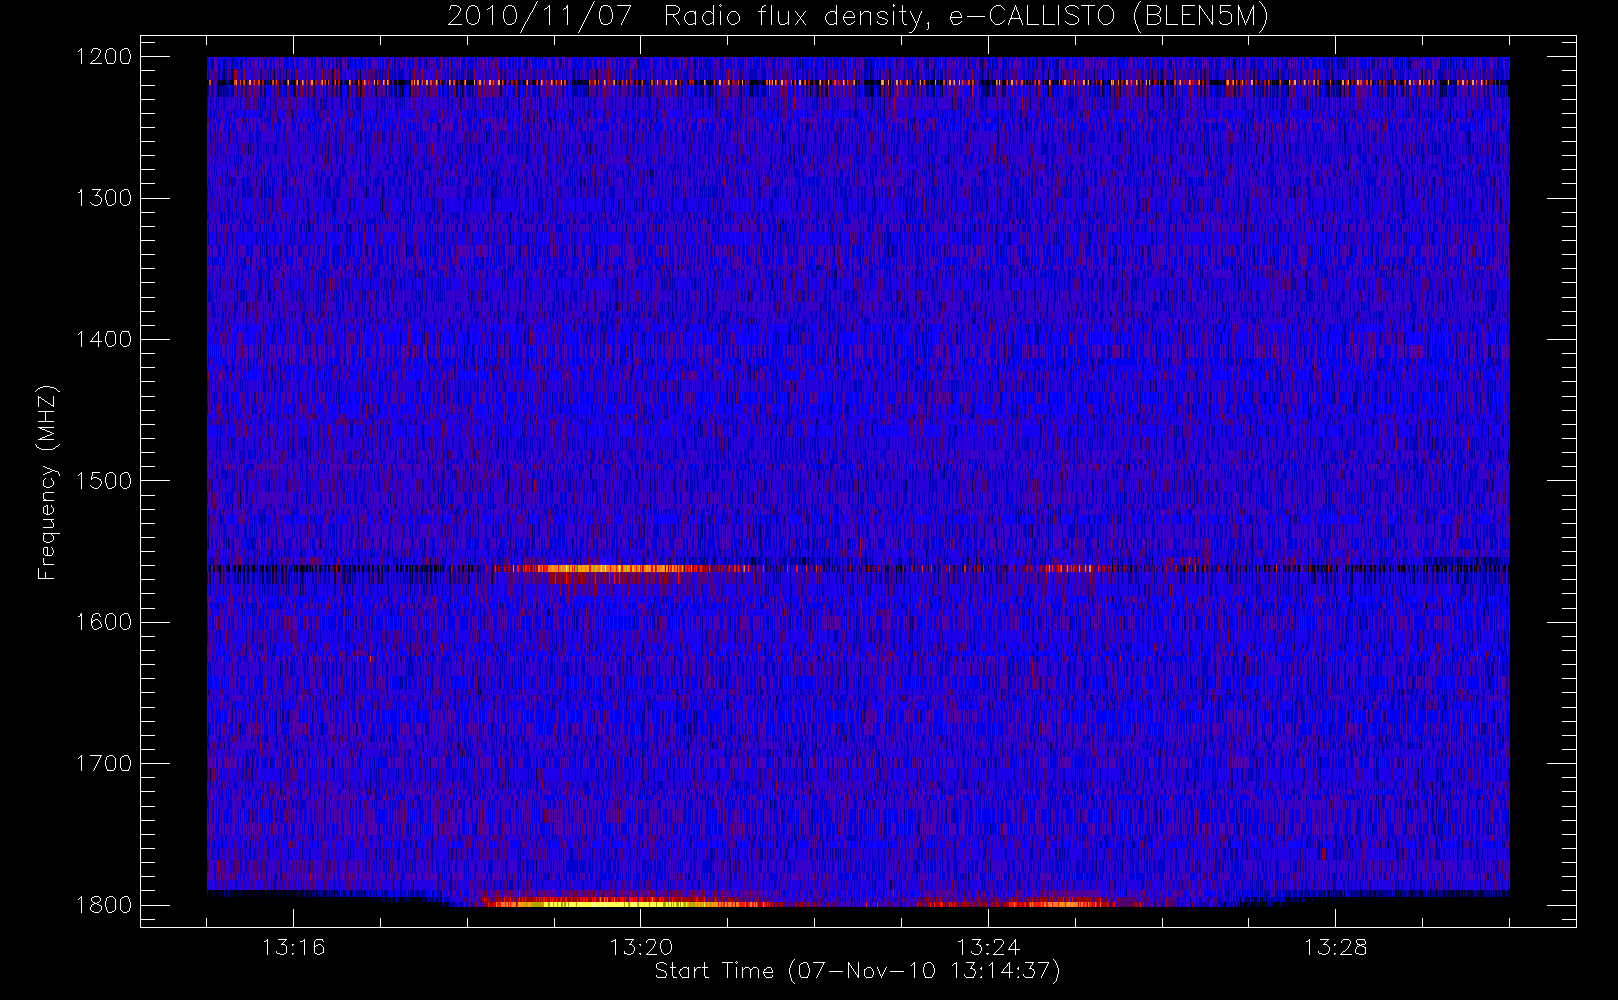Select the 'Frequency (MHz)' axis label
1618x1000 pixels.
point(47,482)
